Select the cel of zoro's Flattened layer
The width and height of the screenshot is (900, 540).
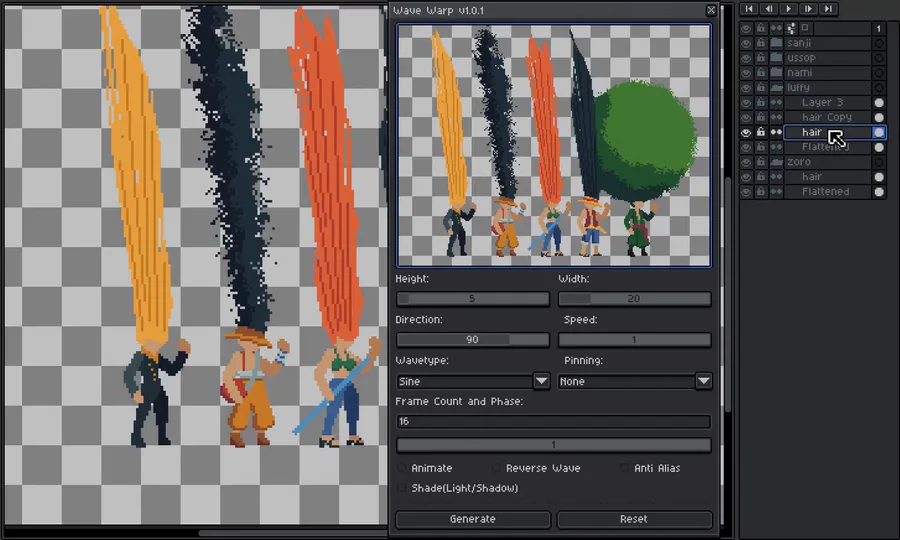point(879,192)
